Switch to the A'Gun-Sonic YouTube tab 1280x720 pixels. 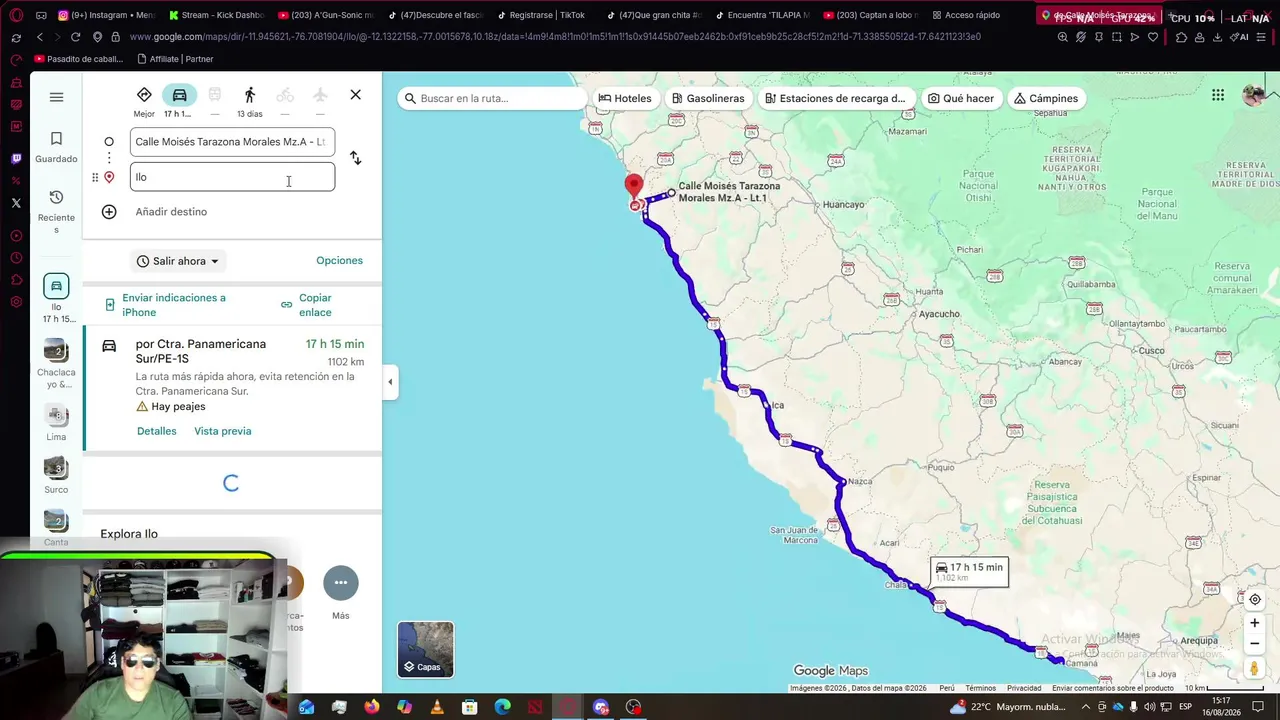click(x=325, y=15)
